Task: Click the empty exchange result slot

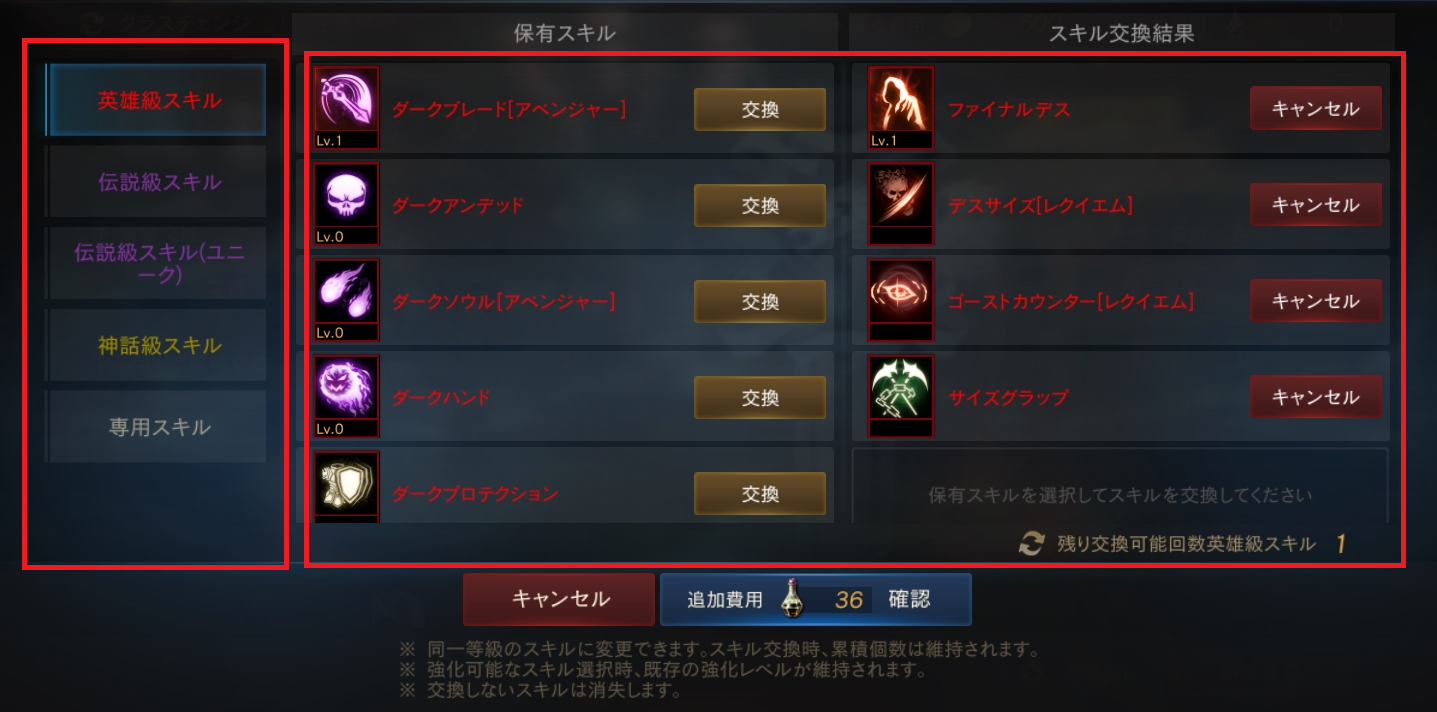Action: click(1120, 486)
